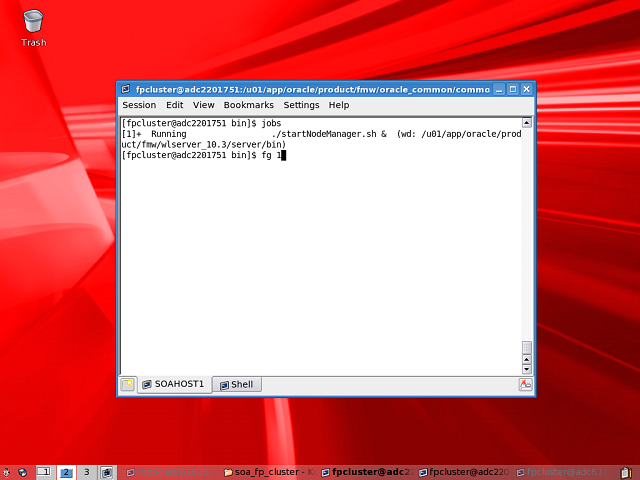This screenshot has width=640, height=480.
Task: Switch to the Shell tab
Action: [237, 384]
